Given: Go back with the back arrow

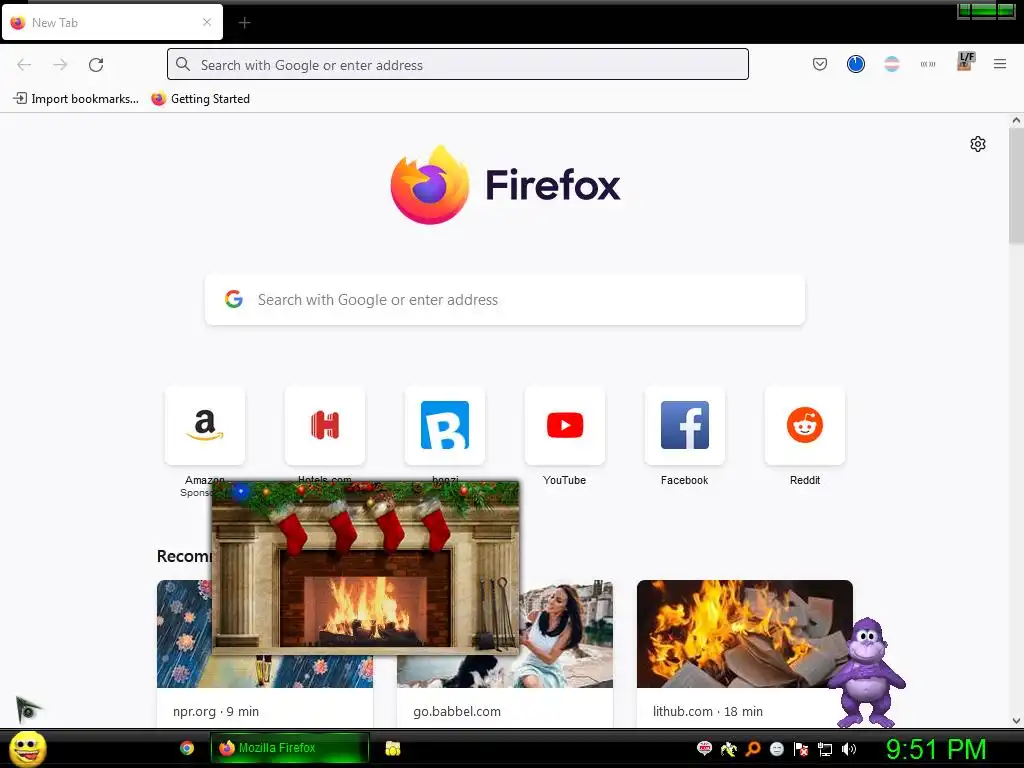Looking at the screenshot, I should [24, 65].
